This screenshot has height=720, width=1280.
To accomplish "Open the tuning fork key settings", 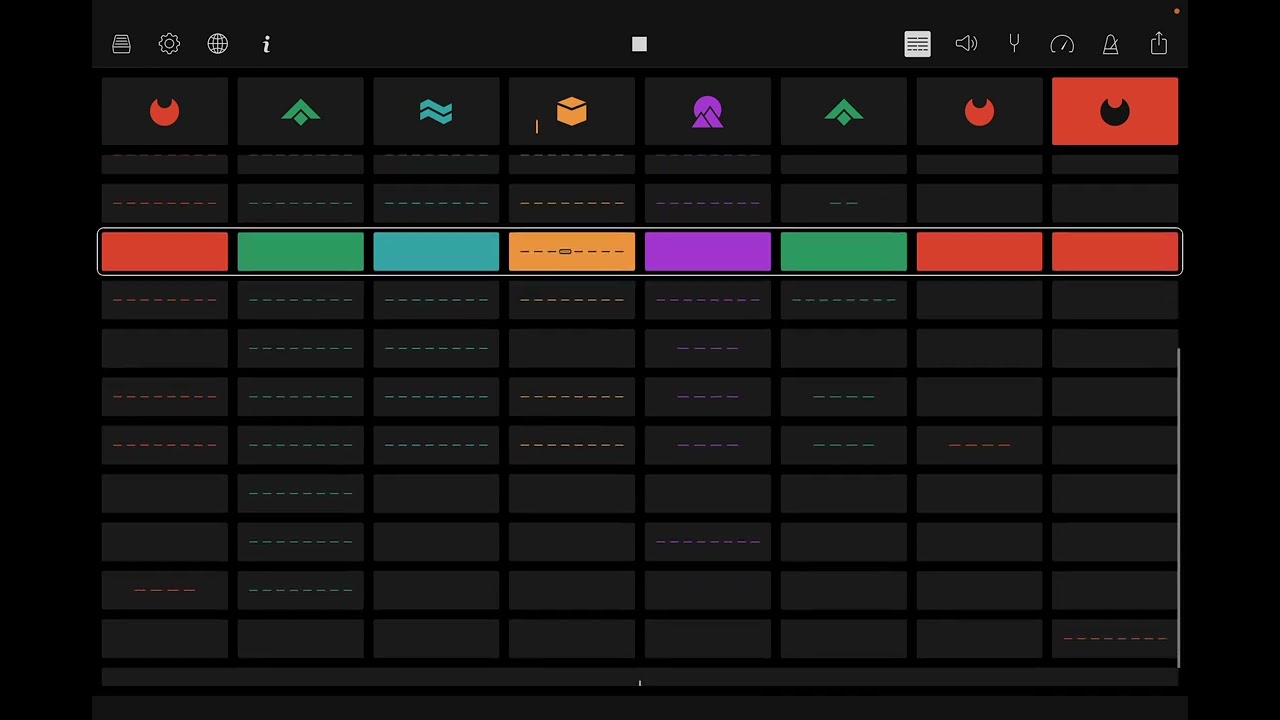I will point(1014,44).
